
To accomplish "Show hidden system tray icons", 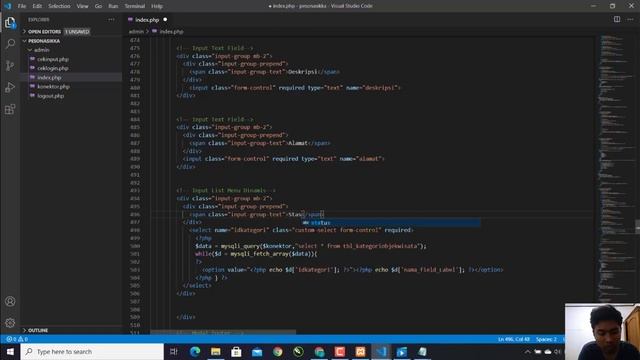I will [x=527, y=351].
